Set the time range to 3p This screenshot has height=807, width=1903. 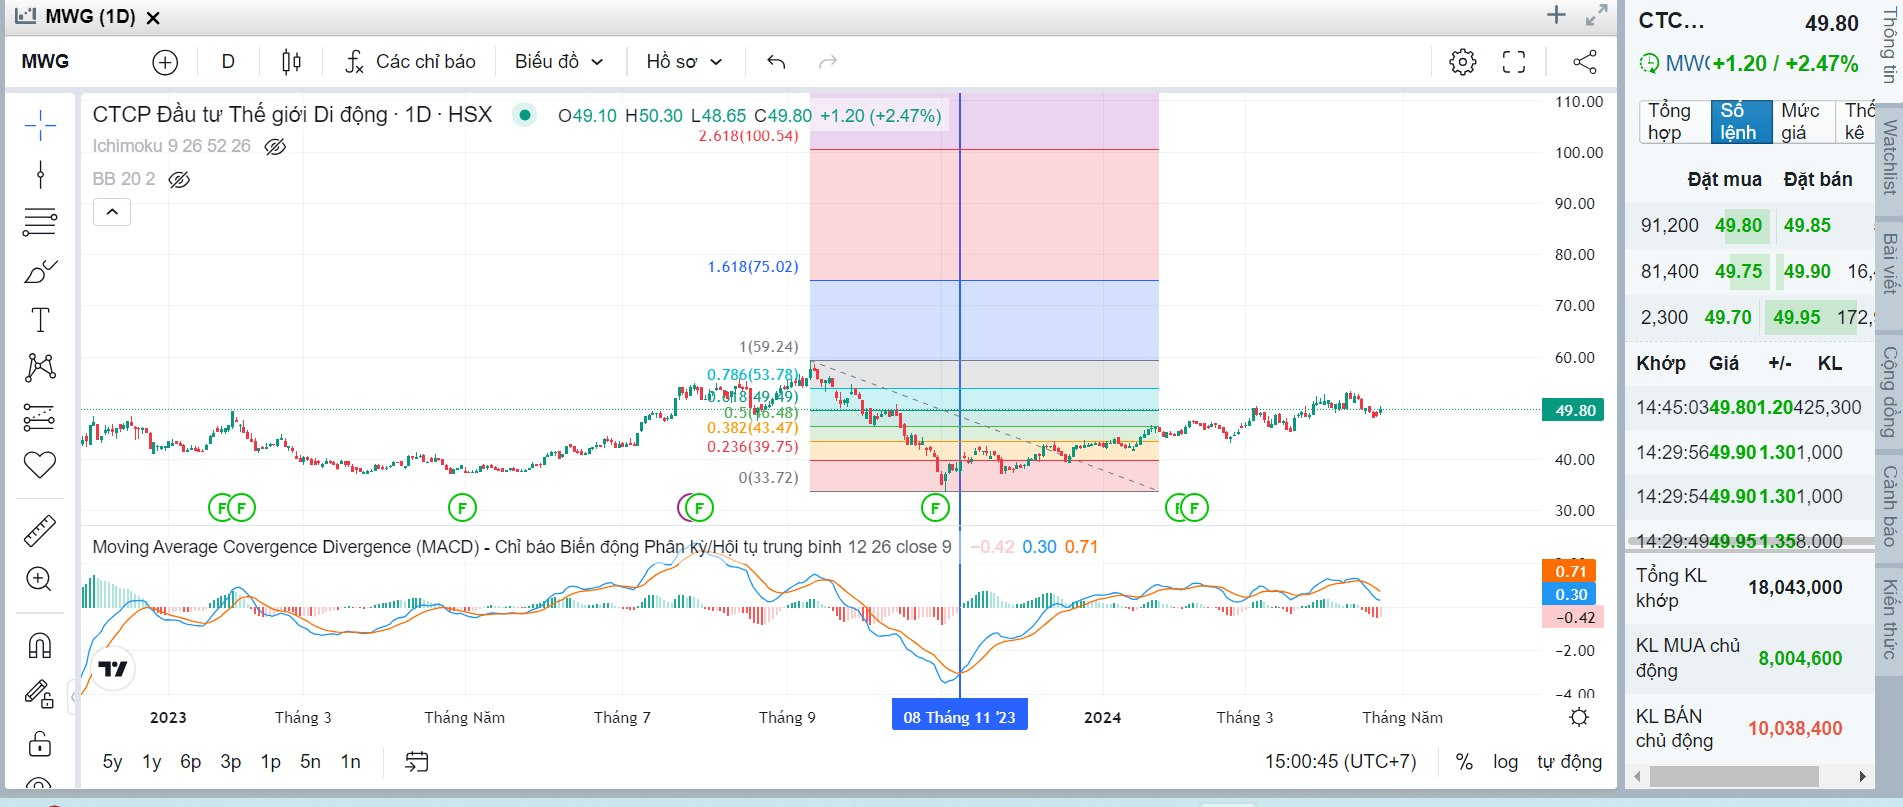click(x=231, y=762)
